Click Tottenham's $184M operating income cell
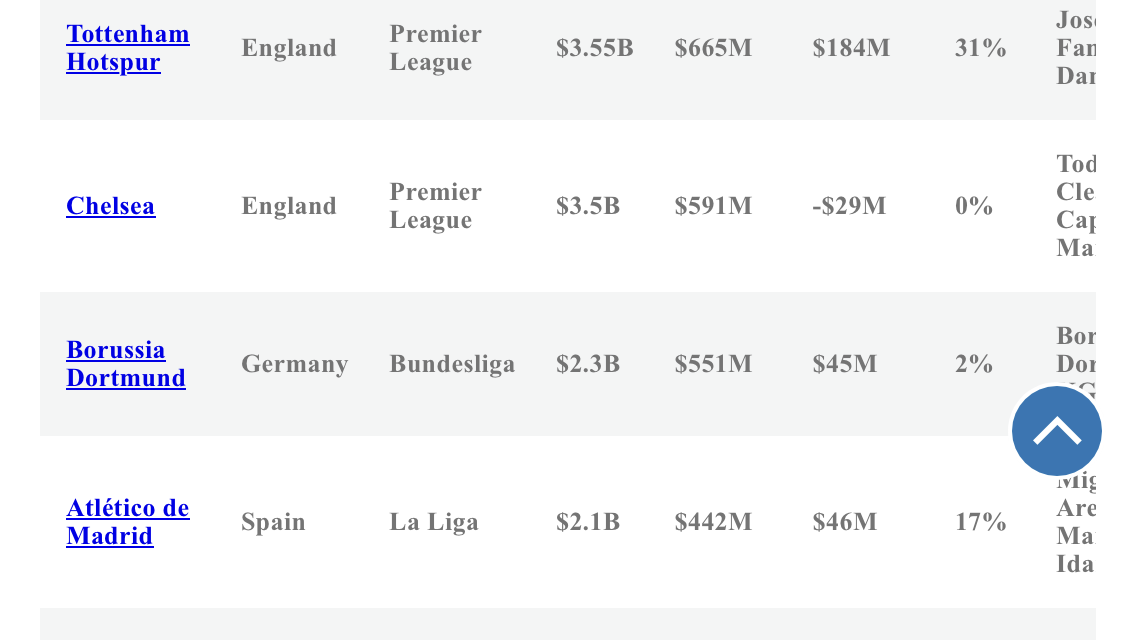 [x=851, y=48]
